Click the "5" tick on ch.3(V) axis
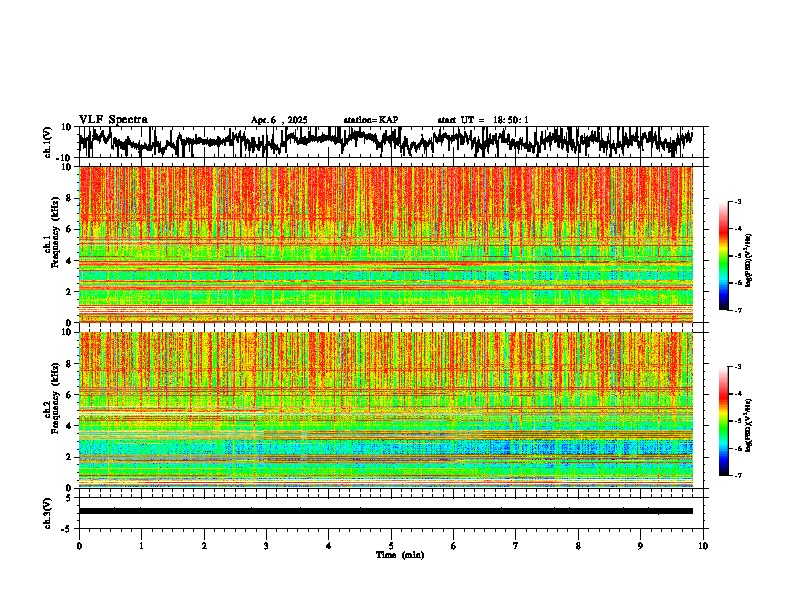This screenshot has height=612, width=792. [x=69, y=498]
